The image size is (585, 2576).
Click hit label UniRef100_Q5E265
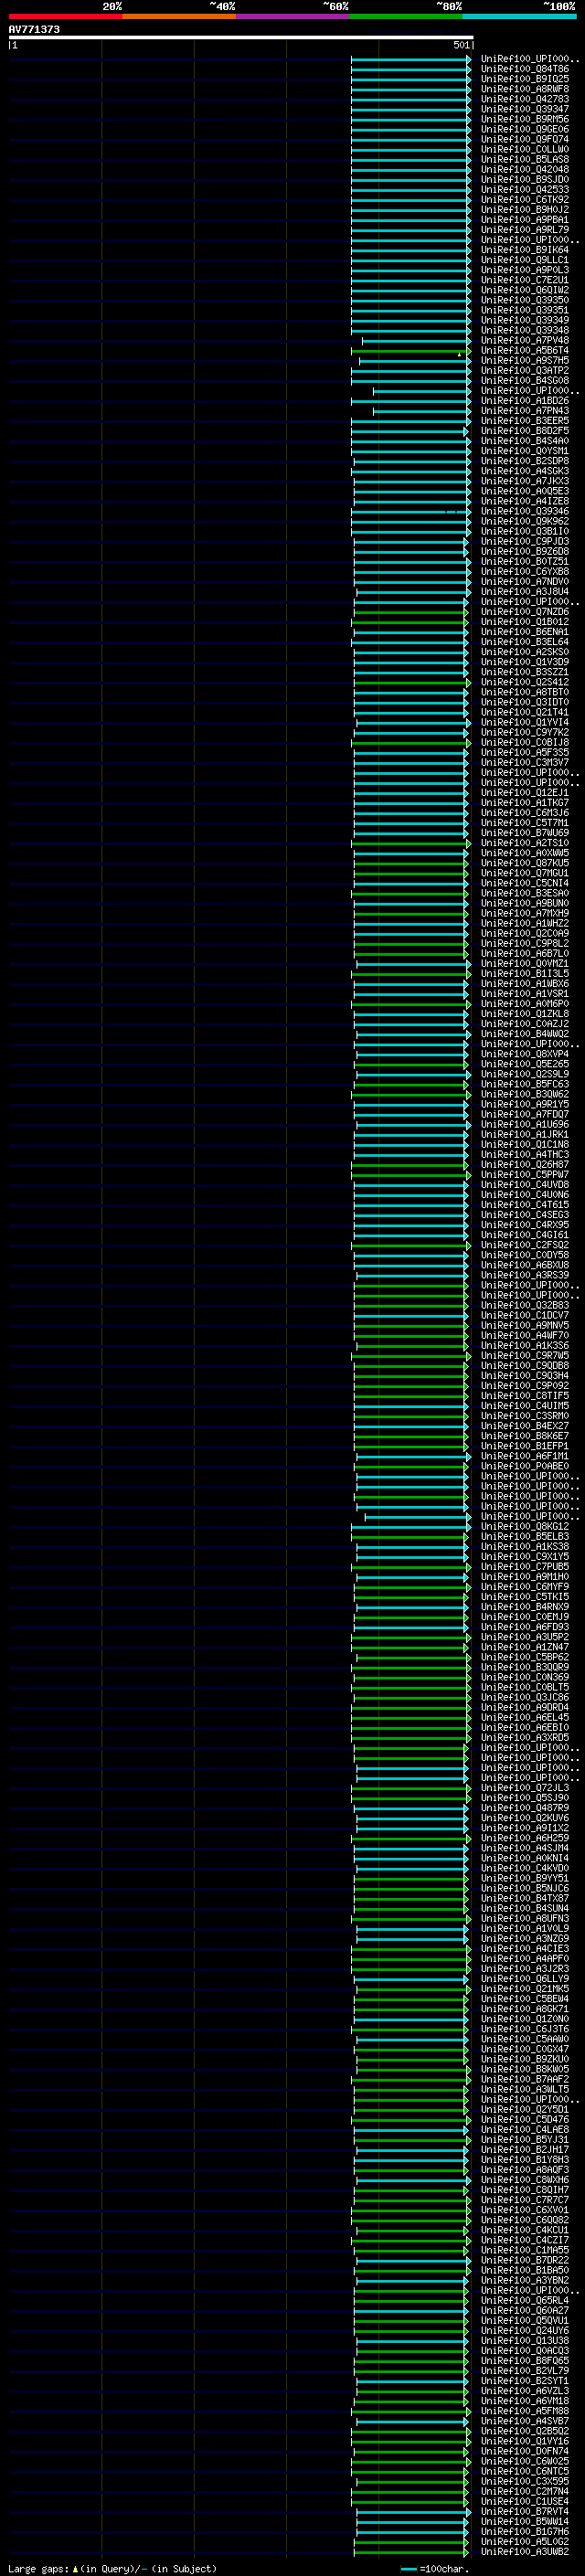tap(525, 1065)
